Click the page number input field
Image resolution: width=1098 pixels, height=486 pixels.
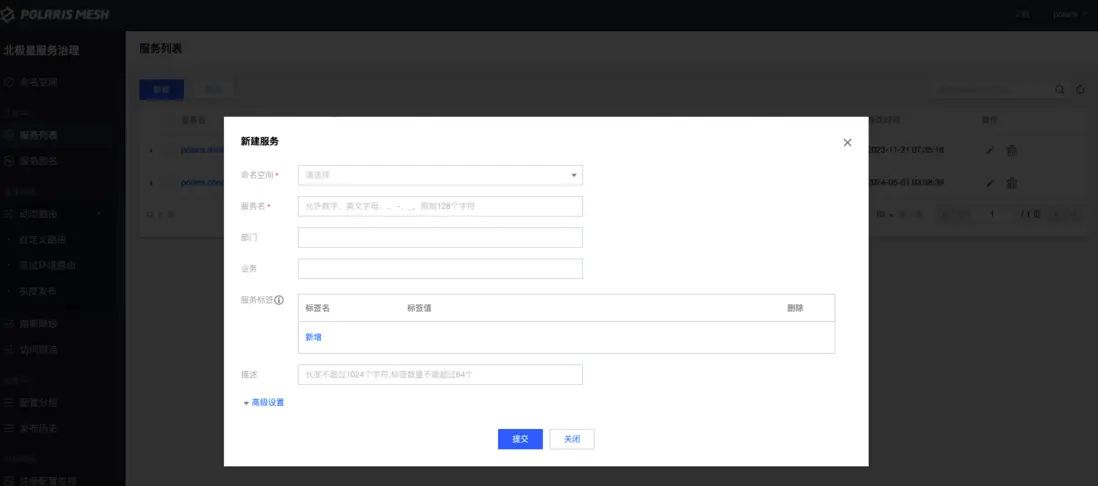(992, 214)
